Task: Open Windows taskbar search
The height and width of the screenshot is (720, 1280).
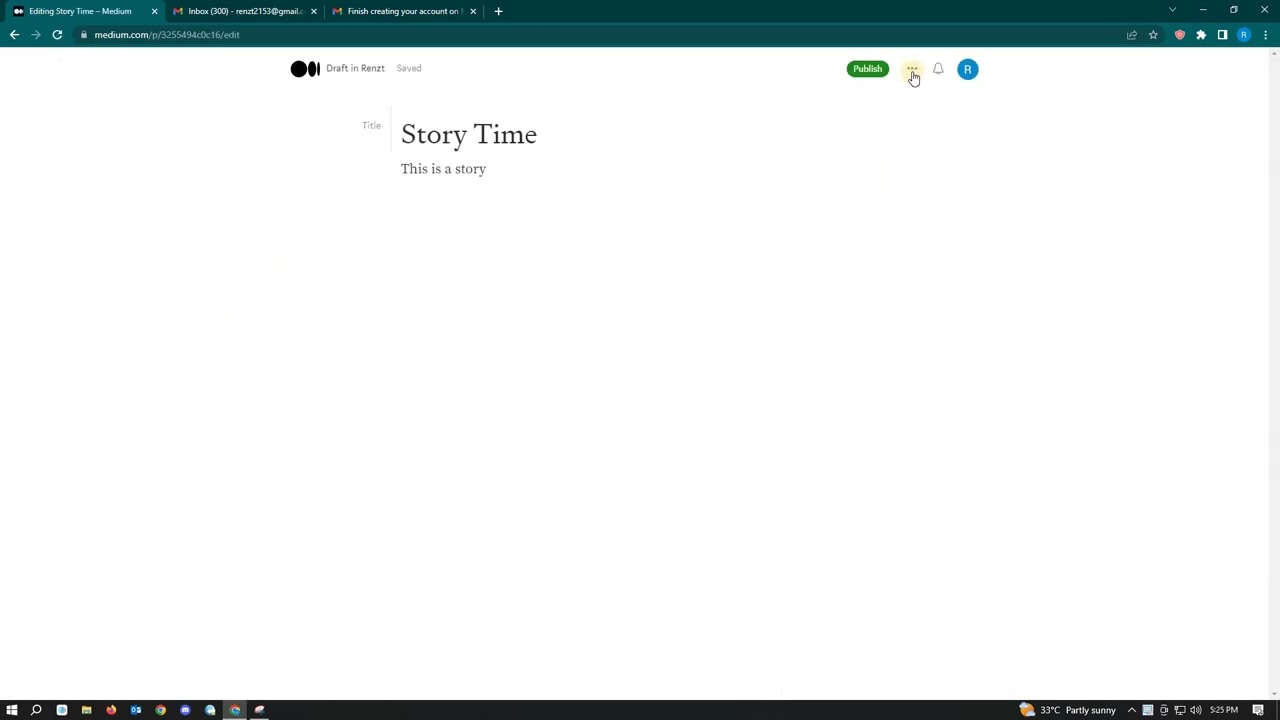Action: (x=36, y=710)
